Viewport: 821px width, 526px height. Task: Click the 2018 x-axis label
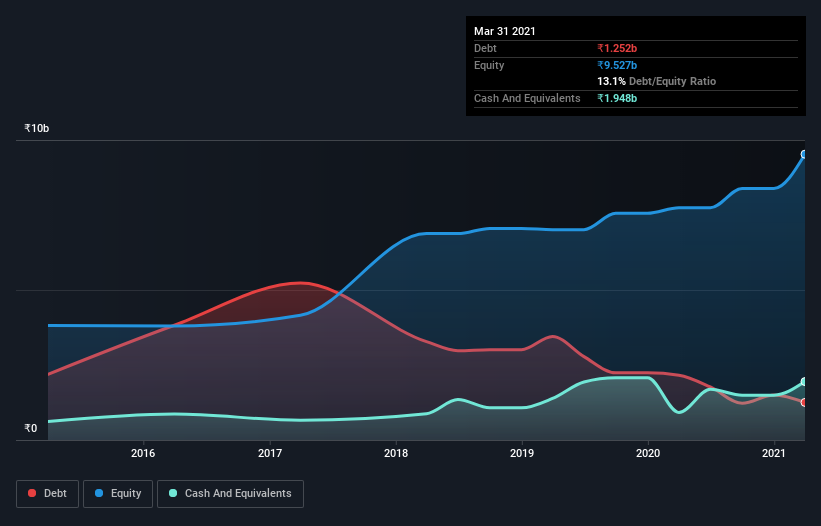pyautogui.click(x=396, y=453)
